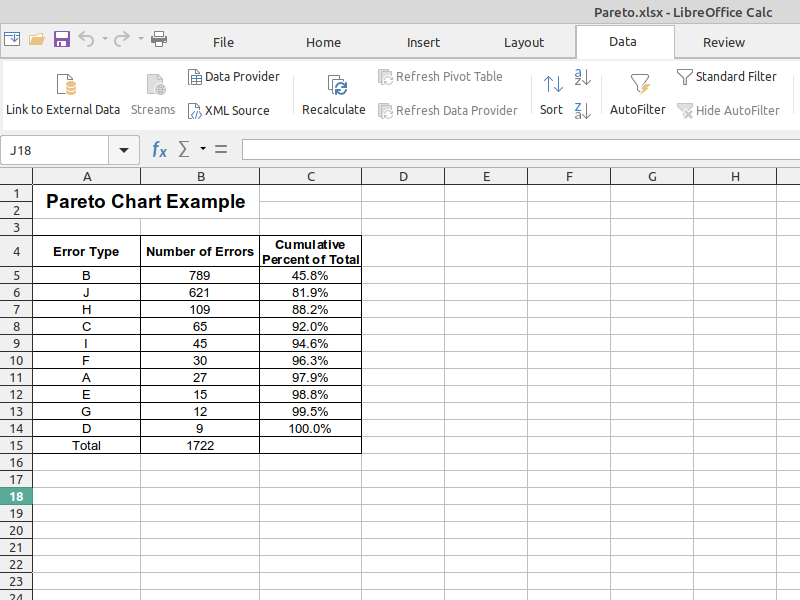Screen dimensions: 800x600
Task: Click the Save document icon
Action: pyautogui.click(x=62, y=40)
